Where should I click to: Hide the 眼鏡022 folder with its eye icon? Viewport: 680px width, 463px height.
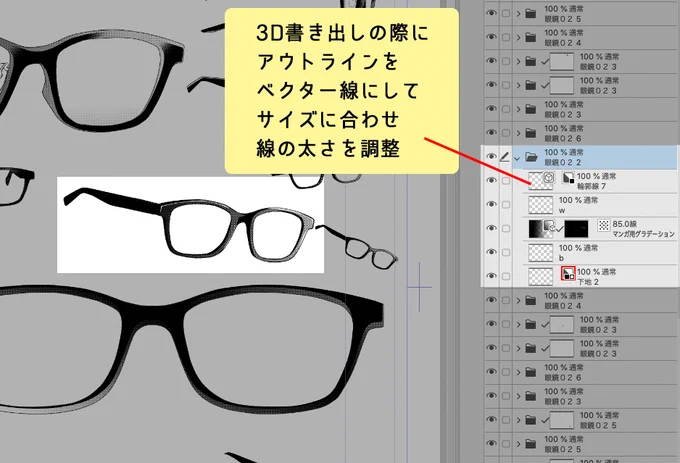(491, 157)
